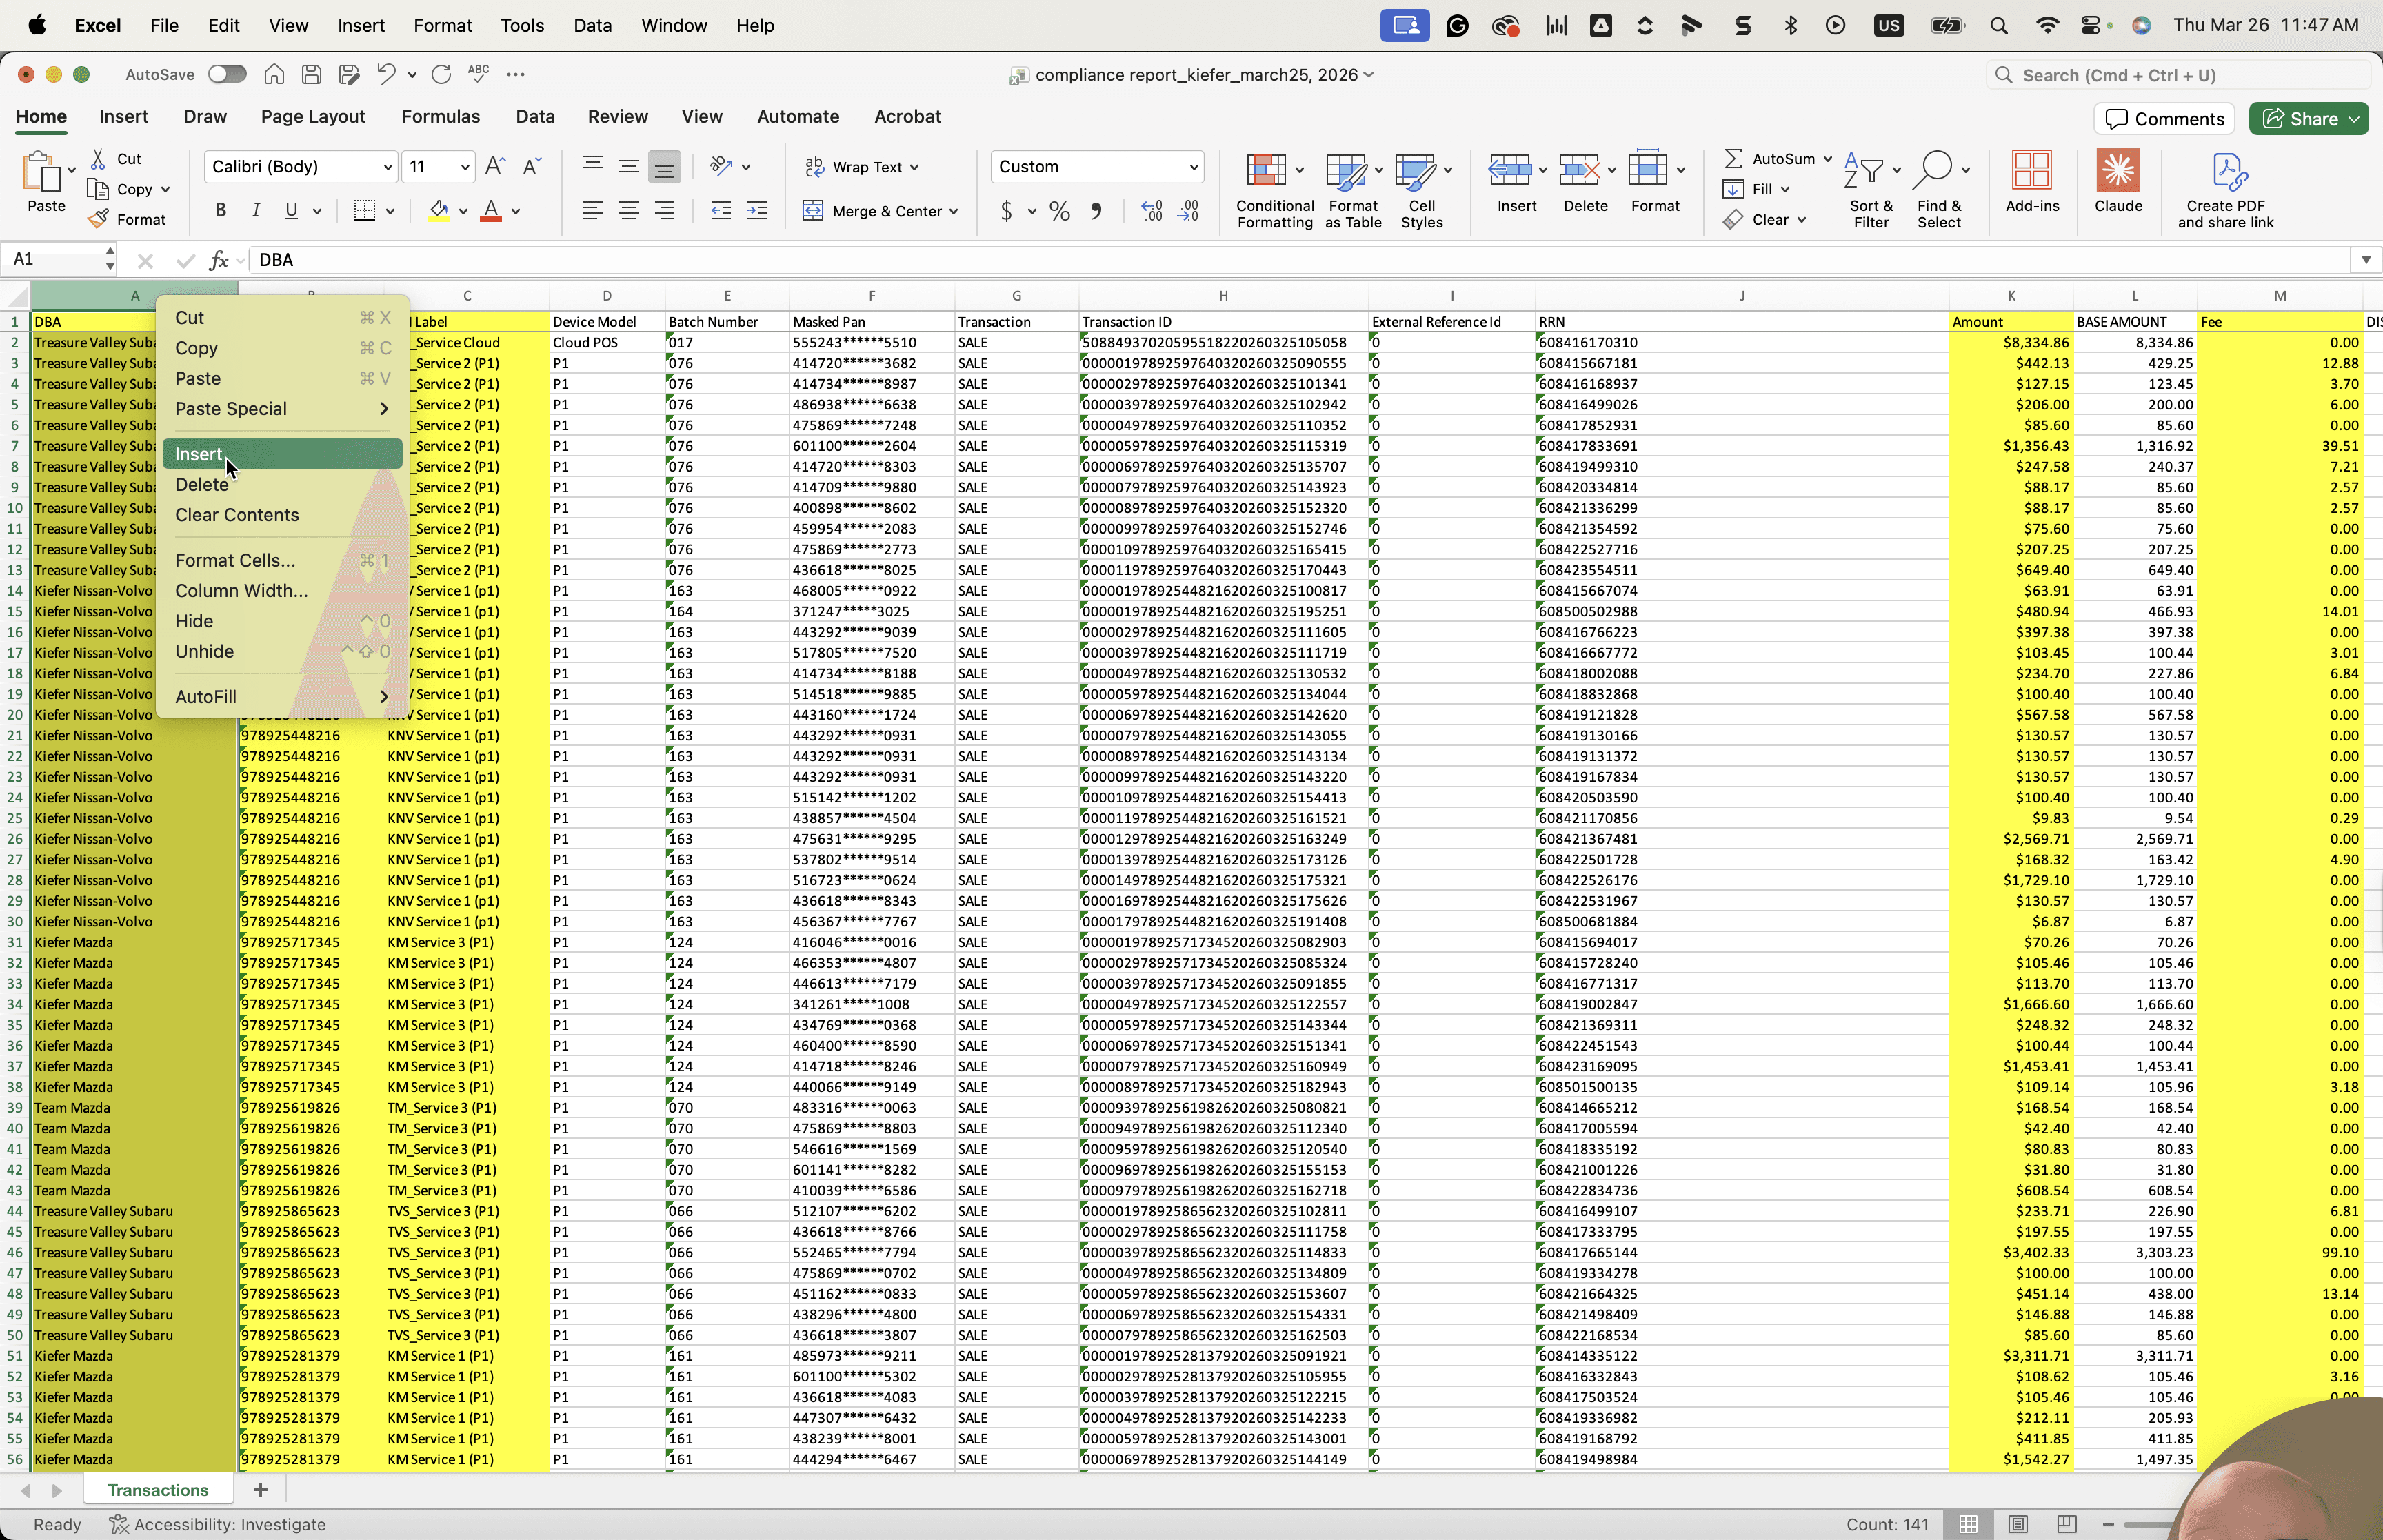Click the Claude add-in icon
The image size is (2383, 1540).
coord(2118,181)
